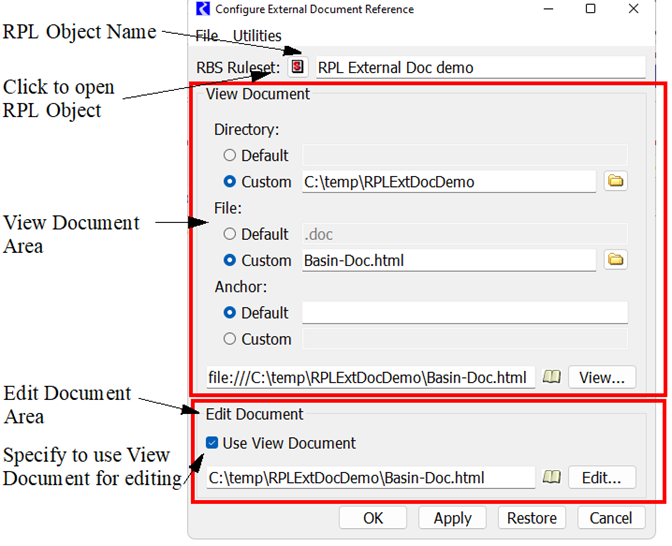Image resolution: width=672 pixels, height=546 pixels.
Task: Click the Restore button
Action: tap(531, 517)
